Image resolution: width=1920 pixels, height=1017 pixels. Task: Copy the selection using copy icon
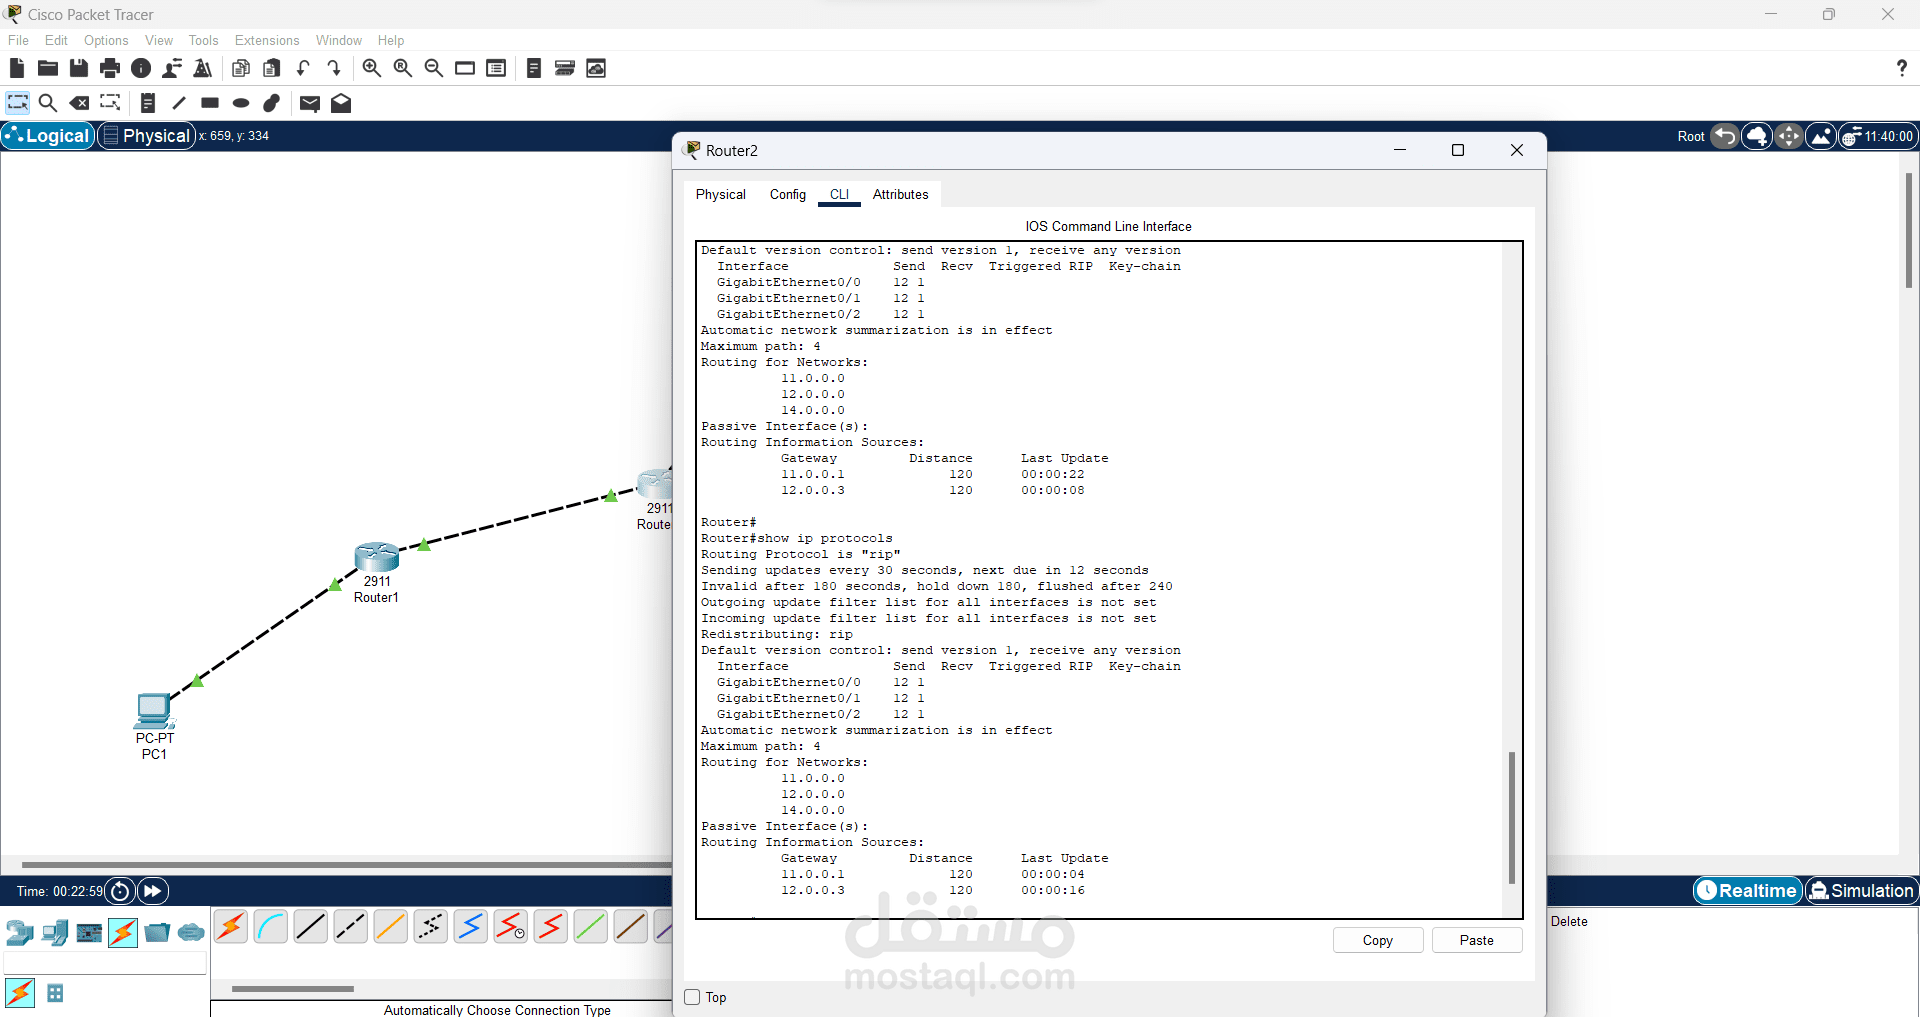(240, 68)
